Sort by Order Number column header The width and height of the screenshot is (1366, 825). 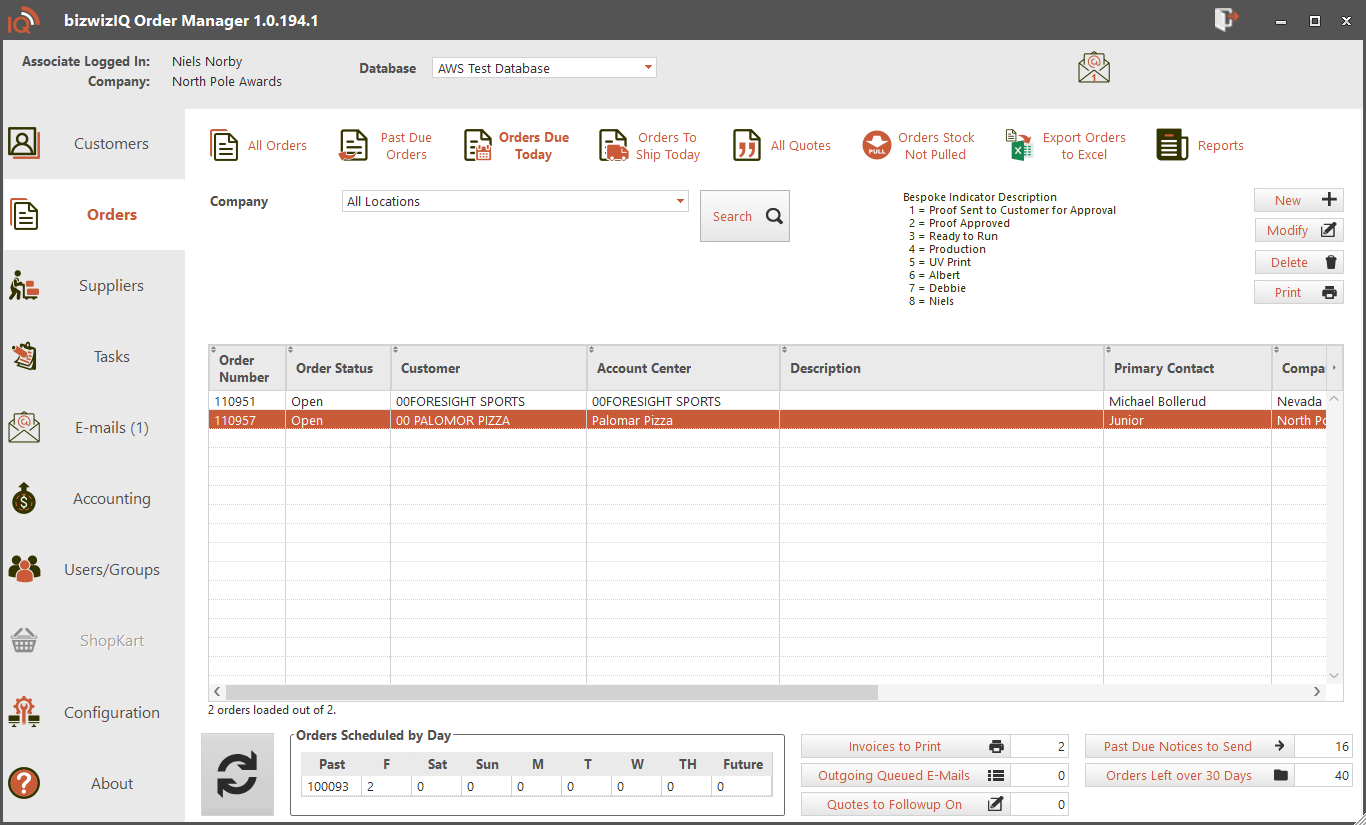(x=245, y=369)
